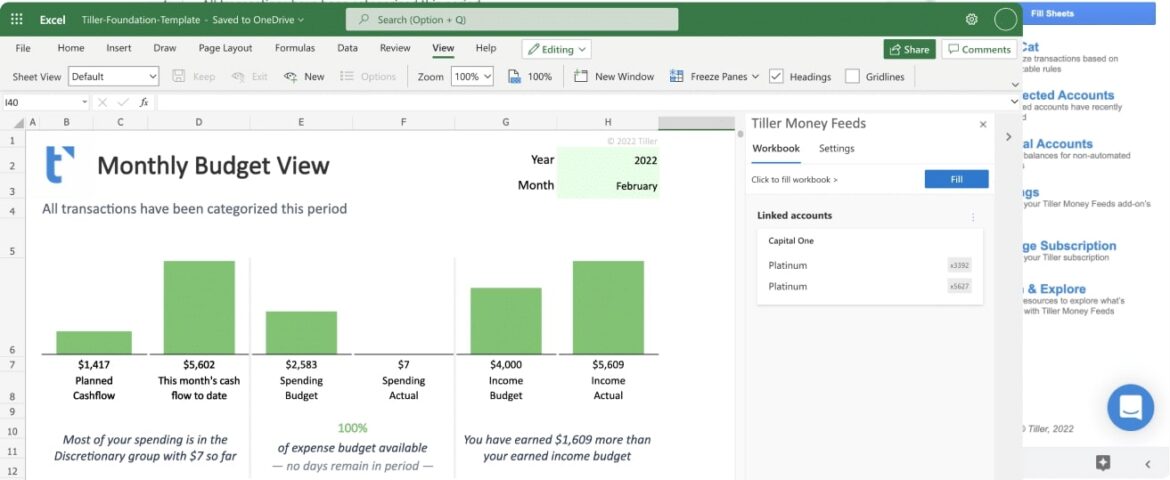Select the Settings tab in Tiller pane

836,149
